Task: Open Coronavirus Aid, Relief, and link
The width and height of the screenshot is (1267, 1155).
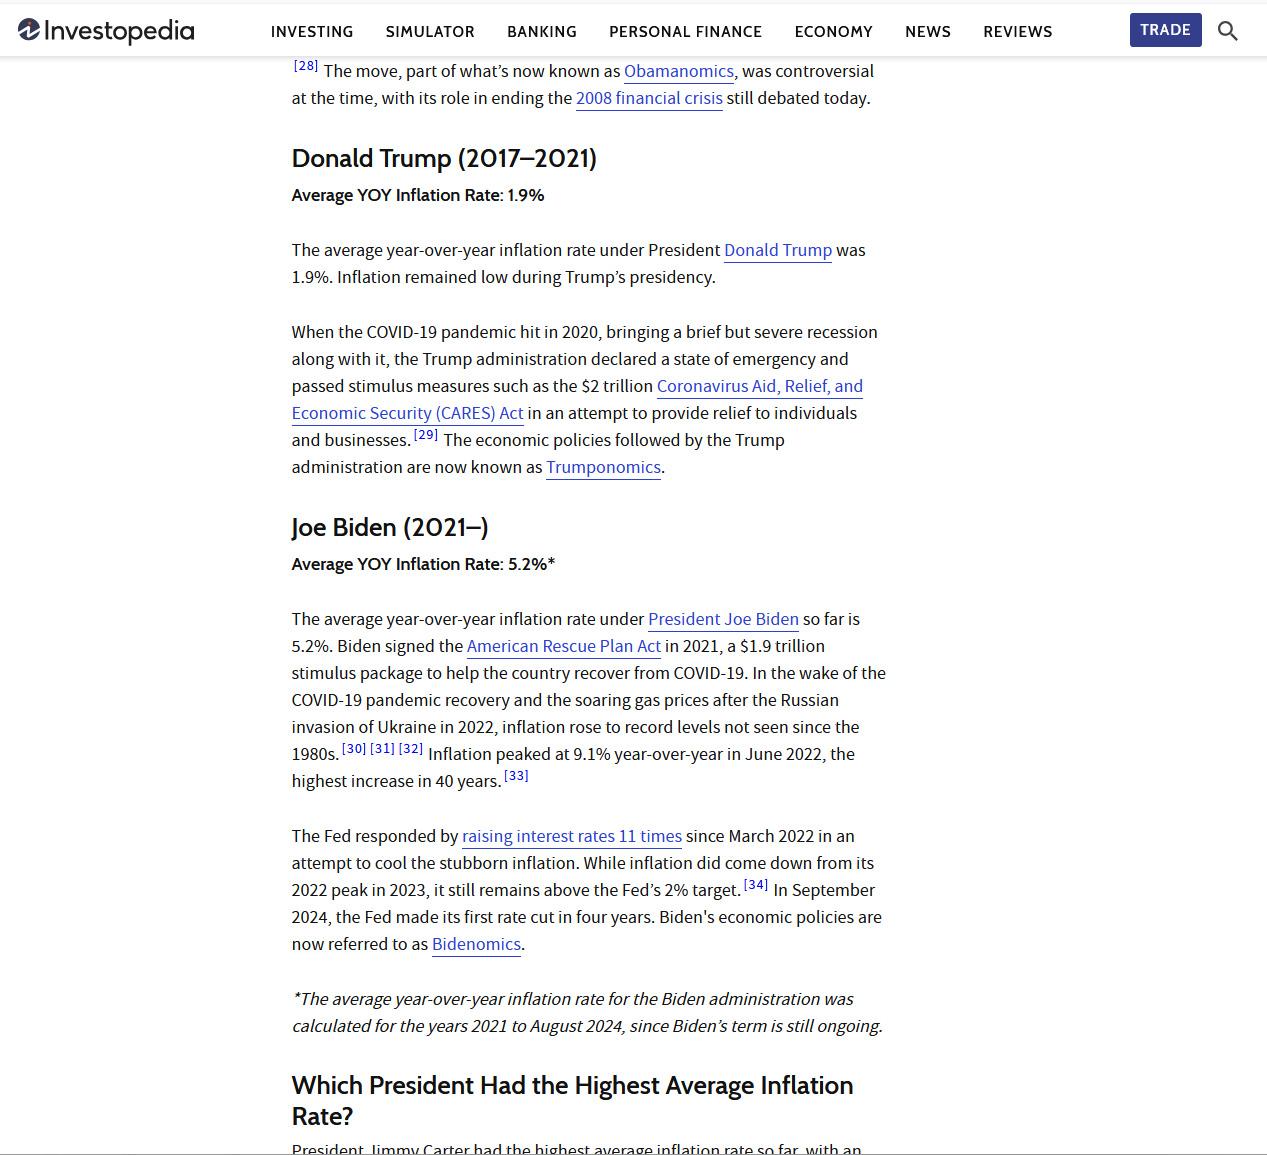Action: [760, 387]
